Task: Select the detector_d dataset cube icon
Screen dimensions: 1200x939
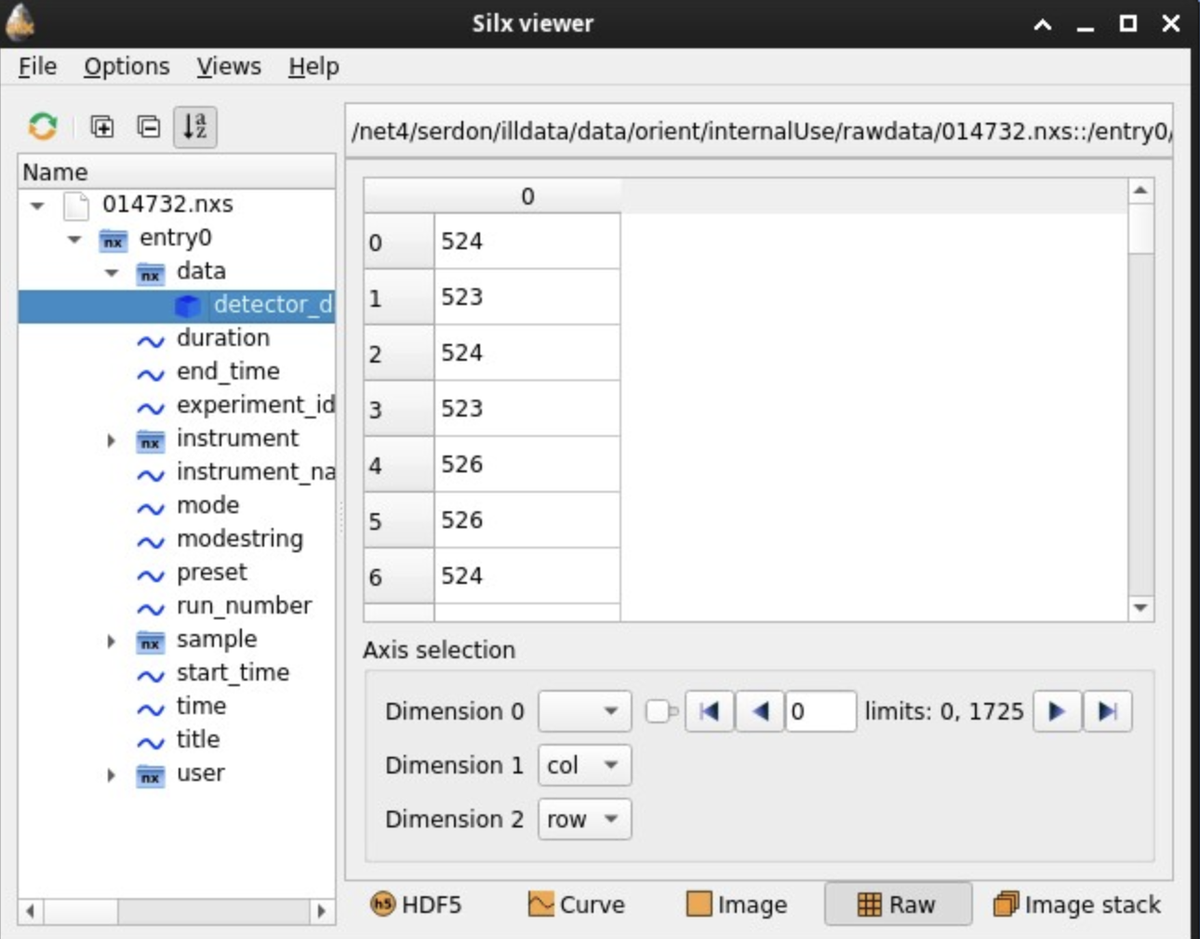Action: (x=187, y=306)
